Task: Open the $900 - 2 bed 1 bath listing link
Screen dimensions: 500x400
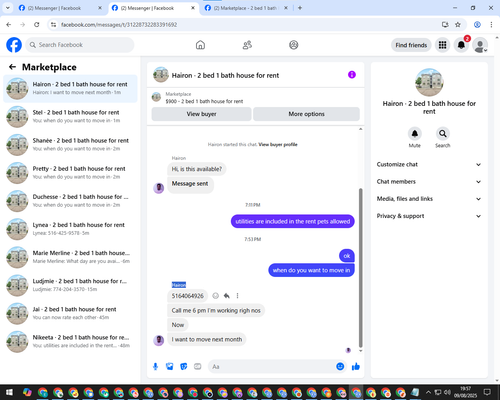Action: click(x=204, y=101)
